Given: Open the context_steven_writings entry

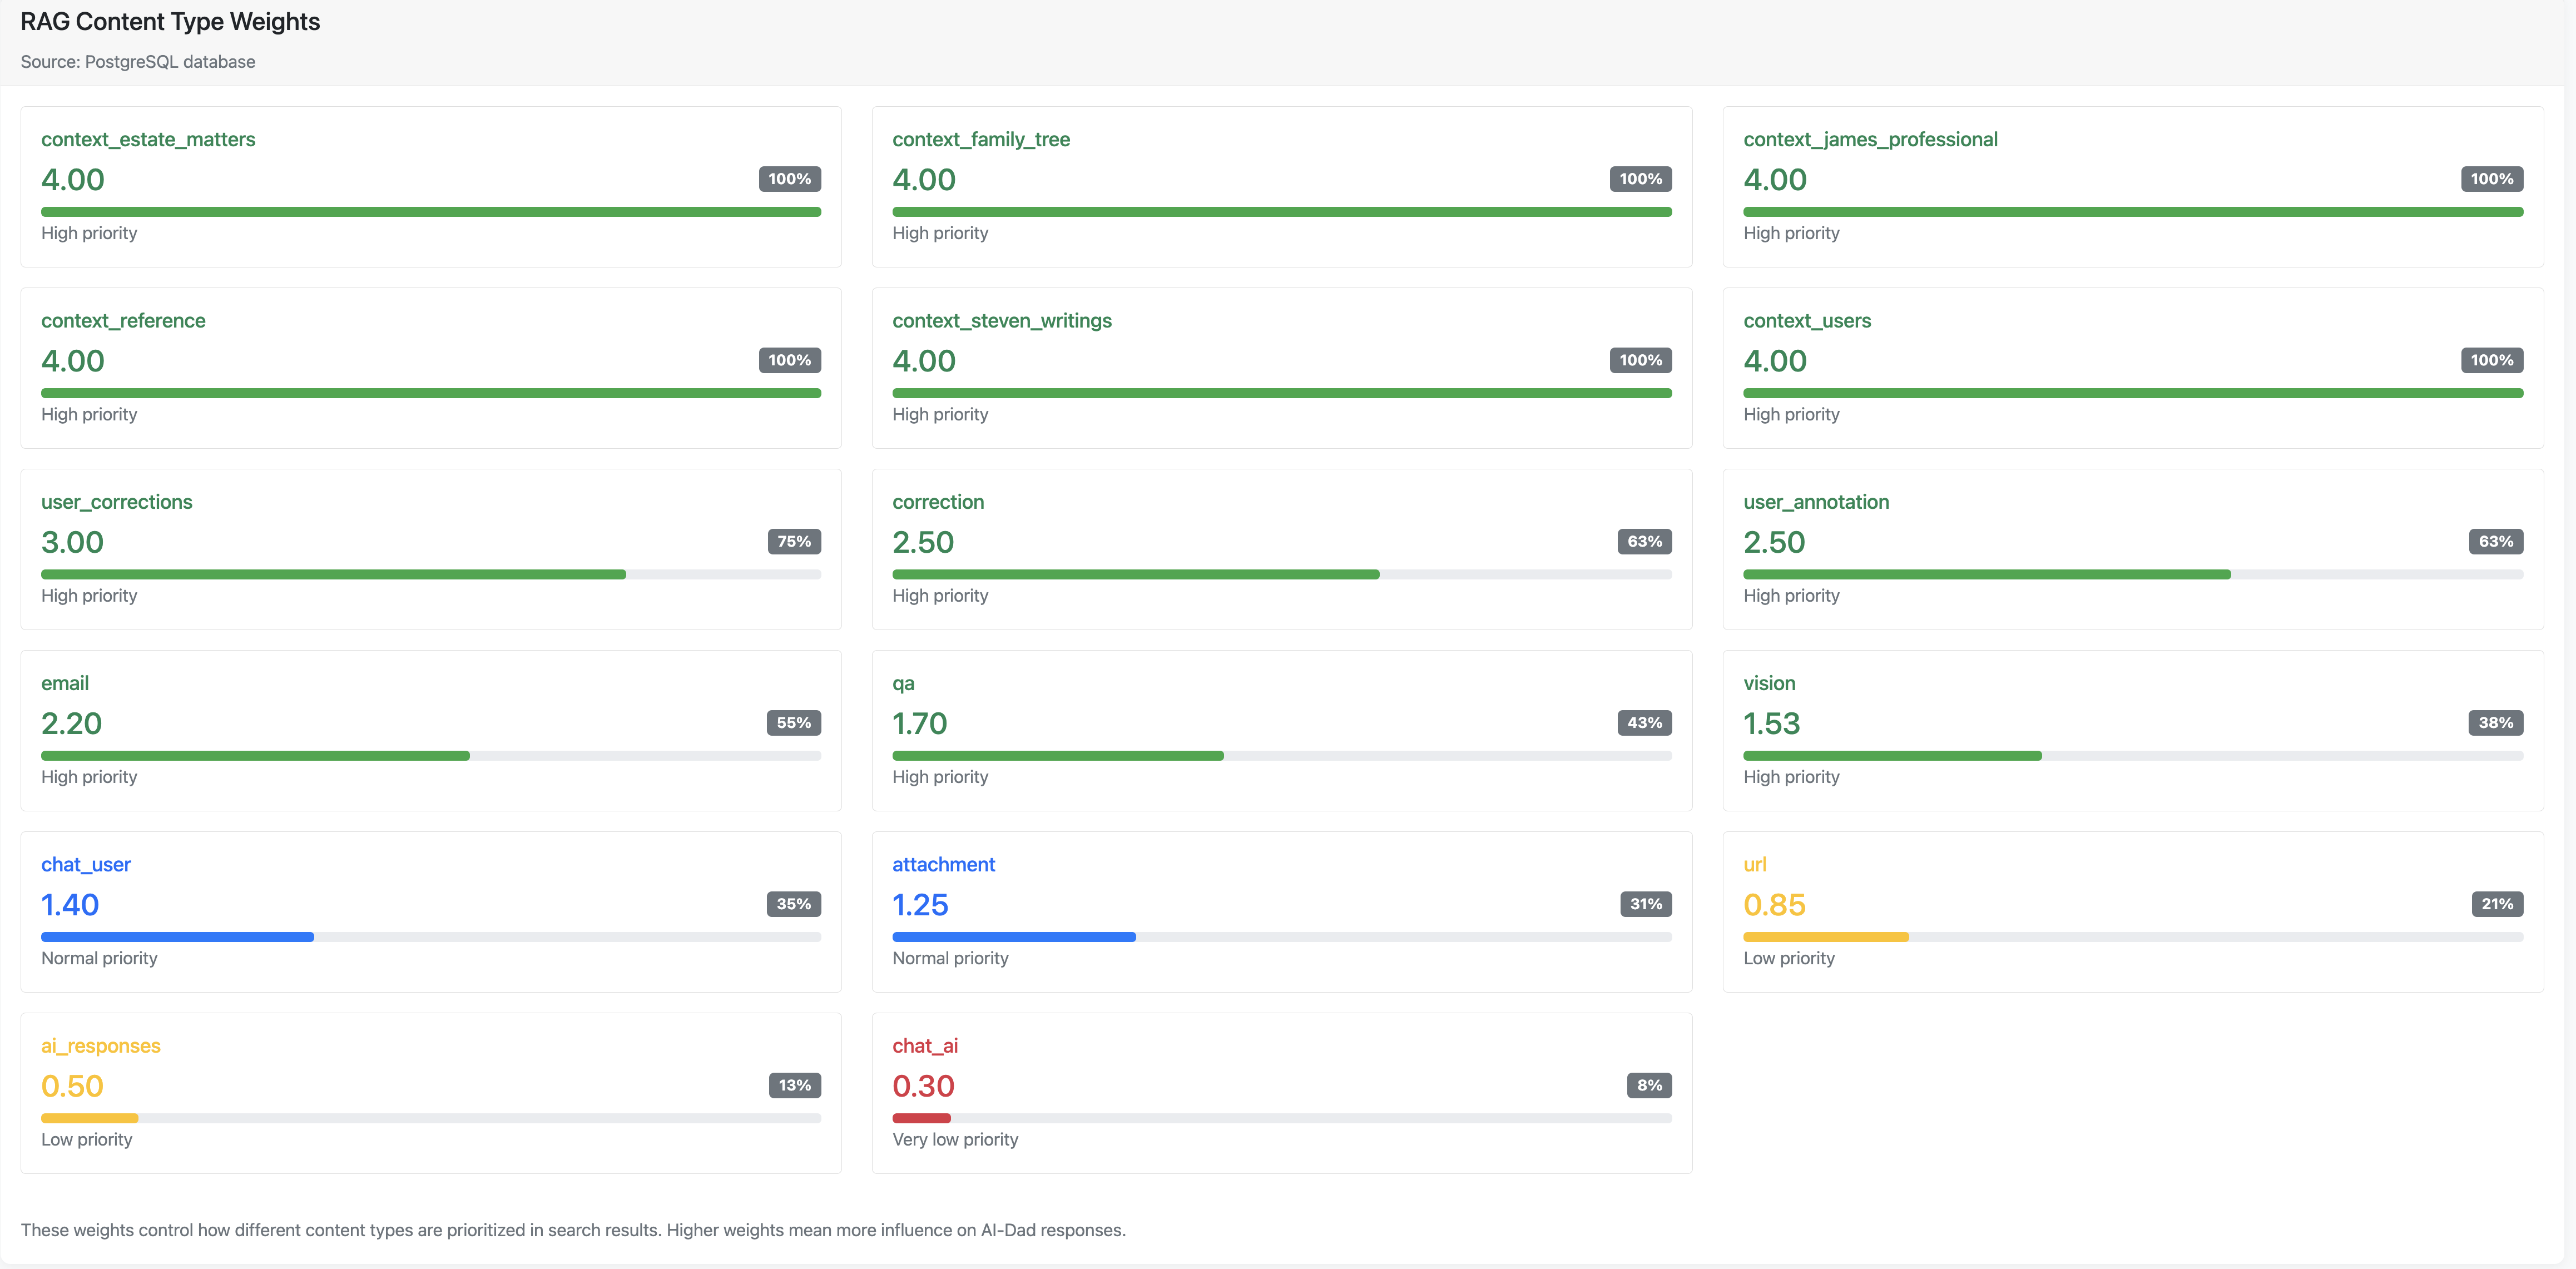Looking at the screenshot, I should coord(1002,320).
